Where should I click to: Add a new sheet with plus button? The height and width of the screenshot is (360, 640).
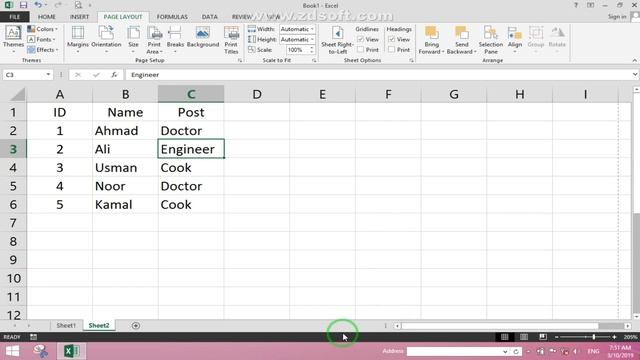[136, 326]
